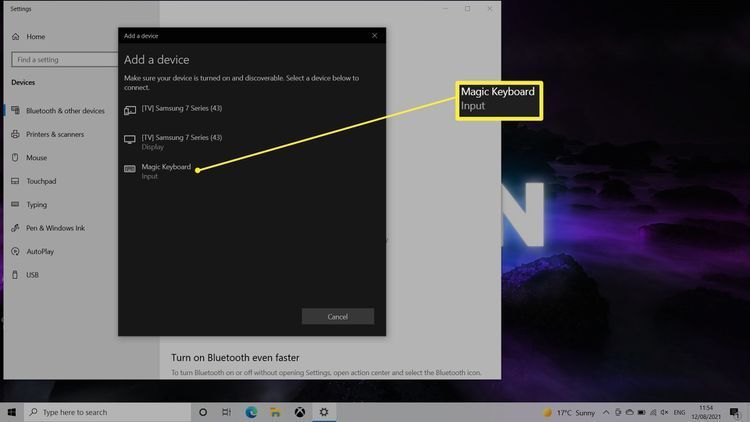The image size is (750, 422).
Task: Choose the Samsung 7 Series Display entry
Action: pyautogui.click(x=180, y=141)
